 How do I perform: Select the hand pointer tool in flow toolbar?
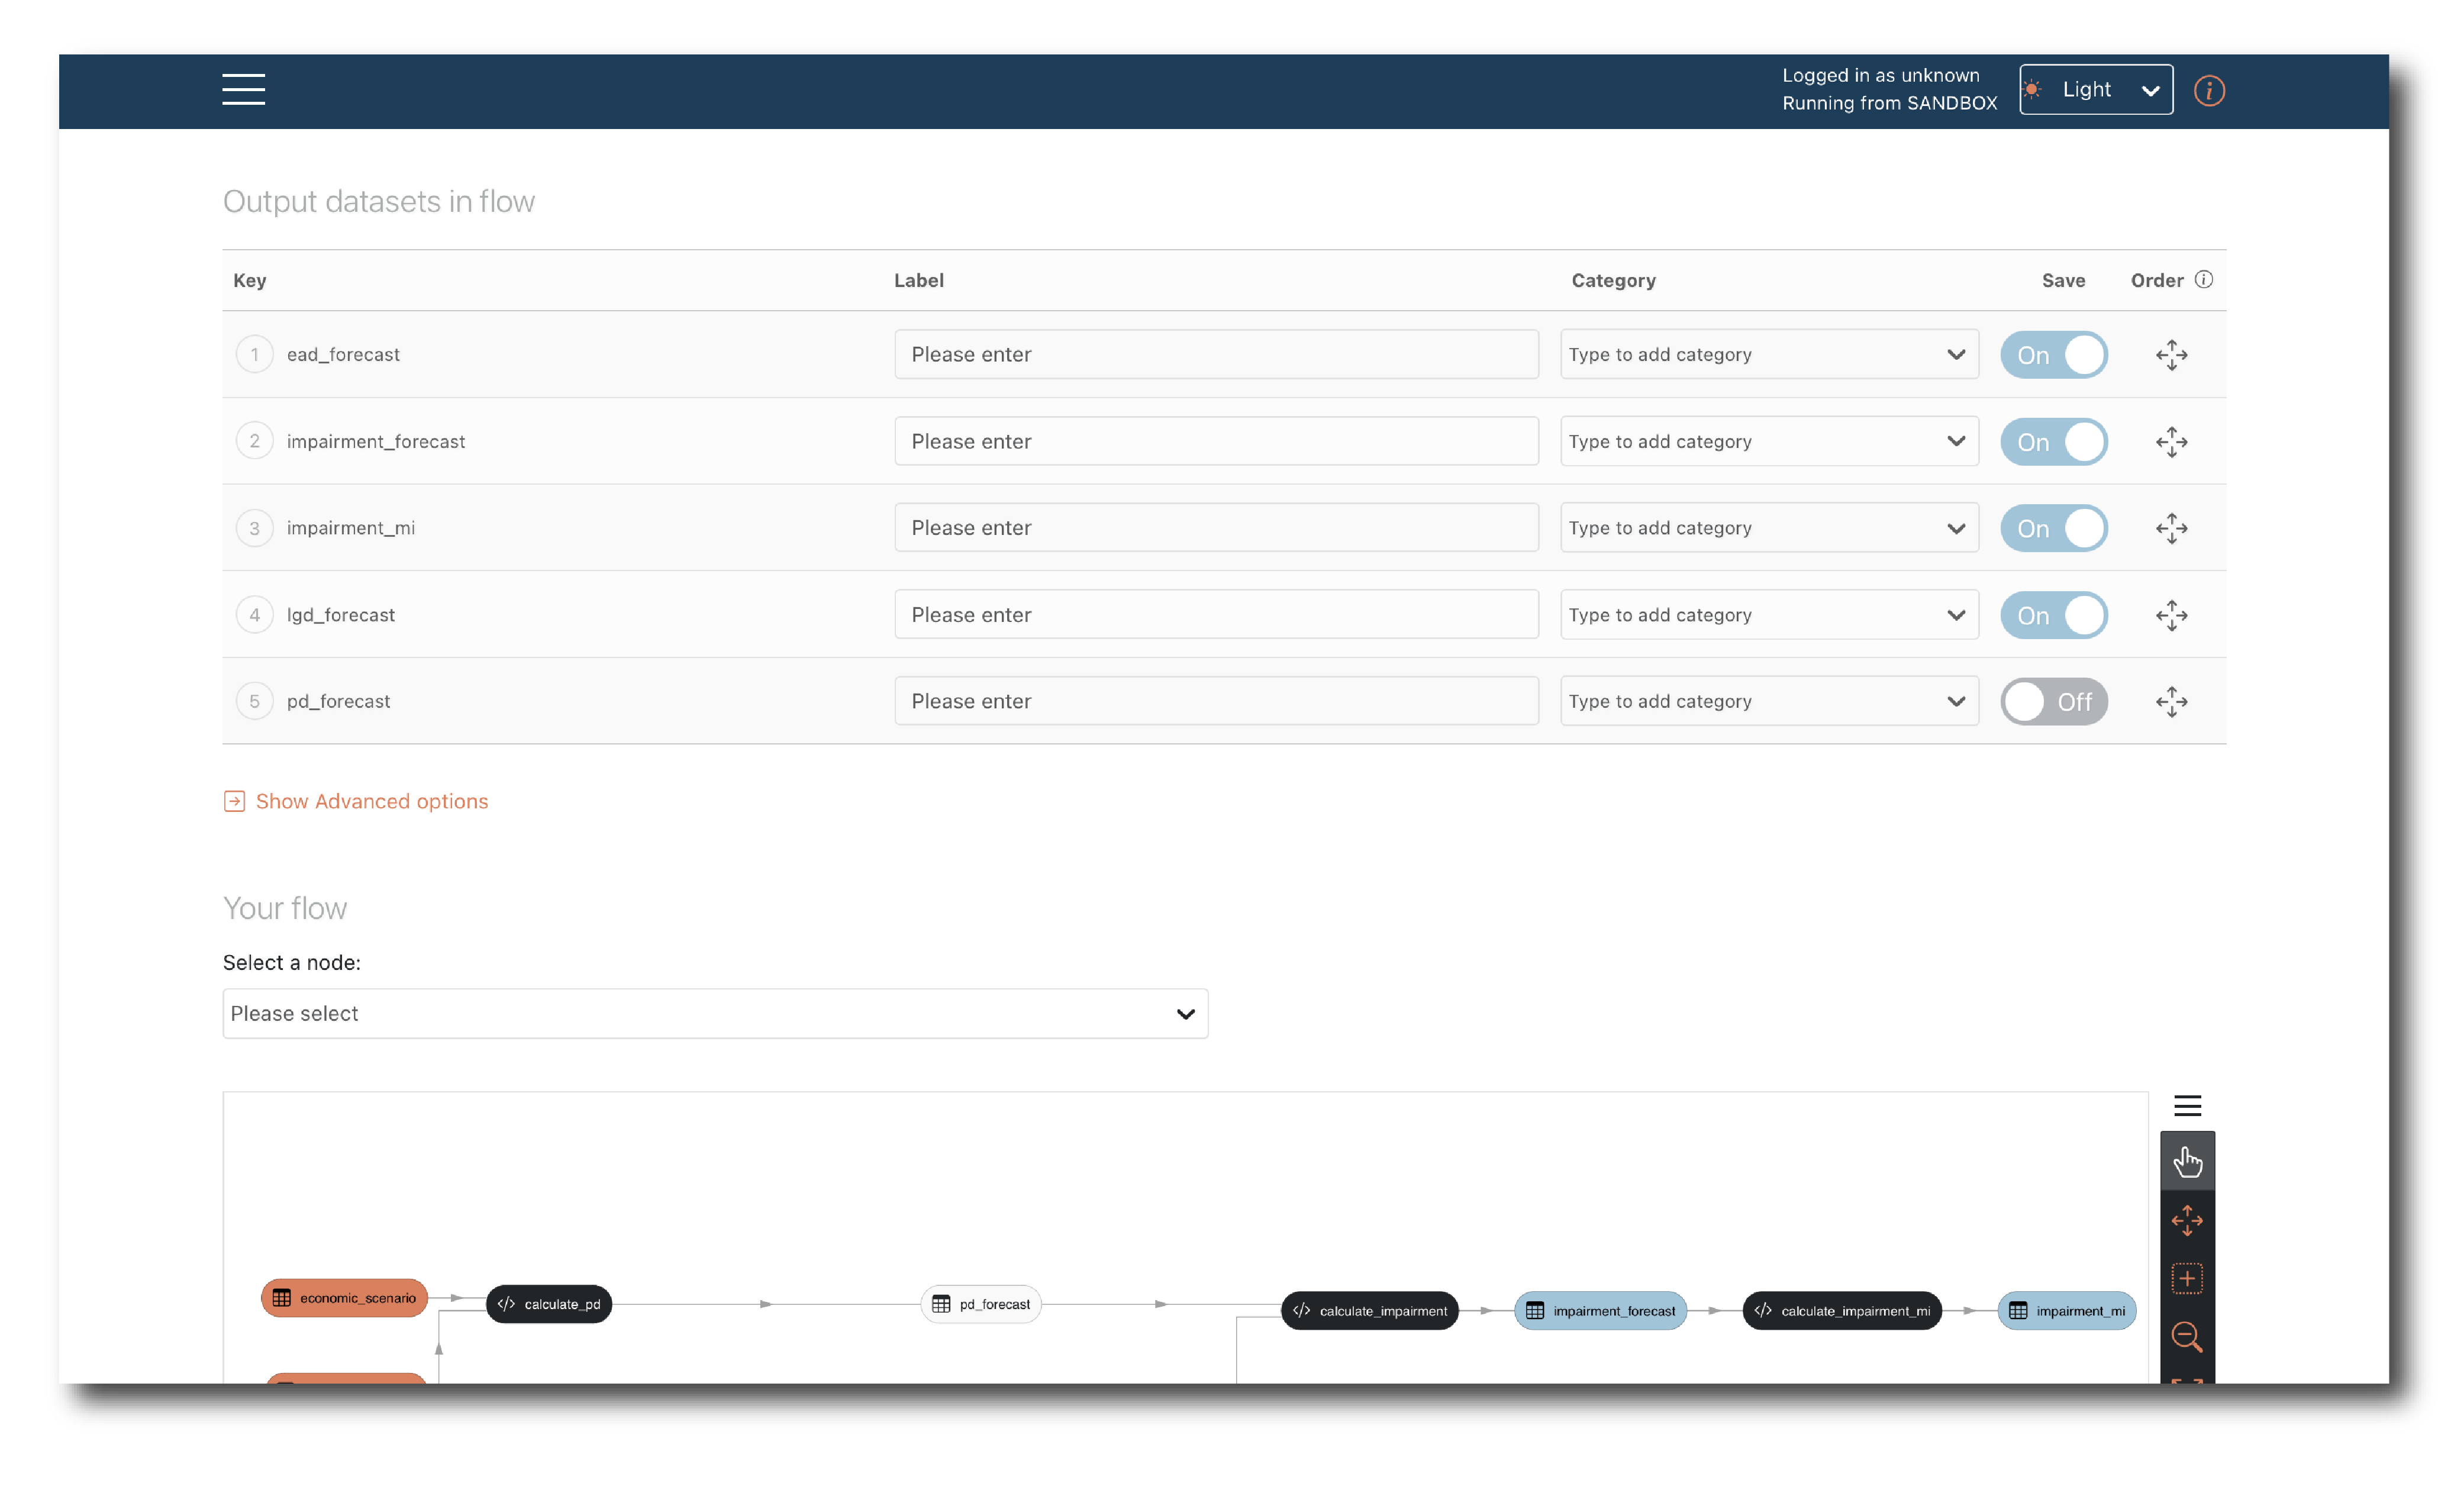click(2186, 1161)
